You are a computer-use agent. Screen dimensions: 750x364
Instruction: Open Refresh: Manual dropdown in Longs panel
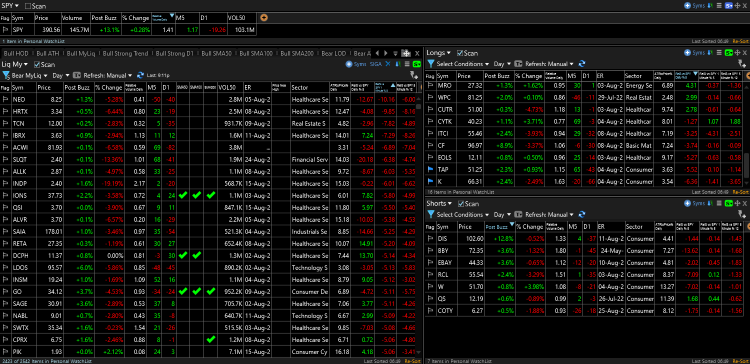(x=549, y=64)
